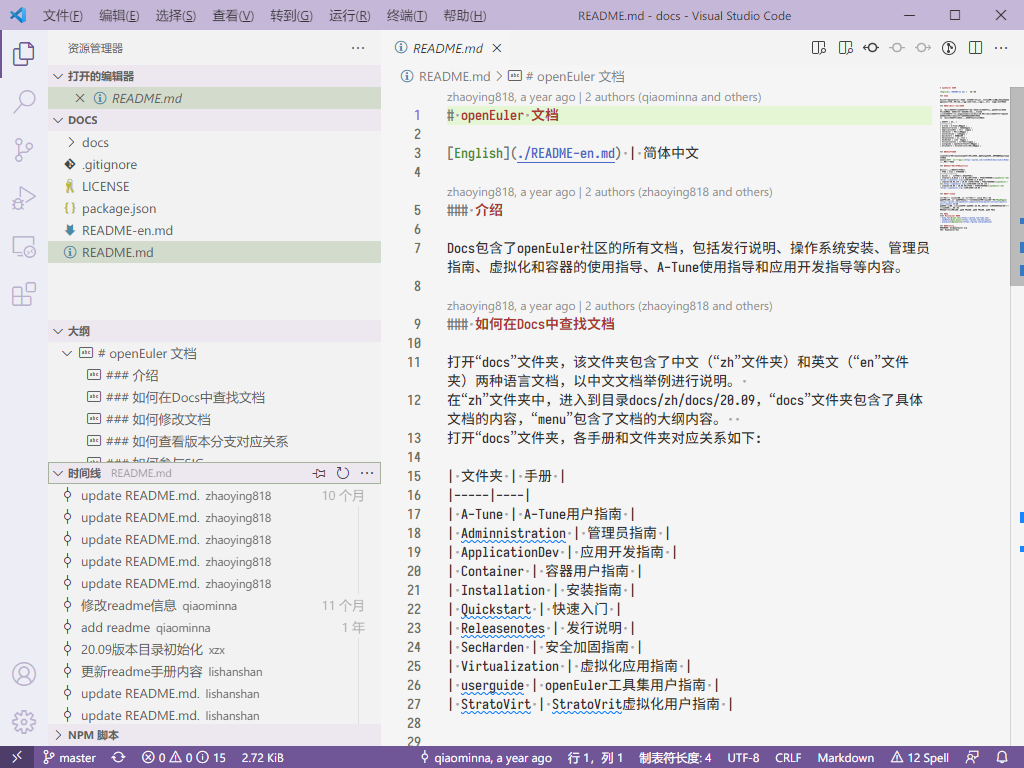Open the Search view in activity bar
Viewport: 1024px width, 768px height.
click(24, 101)
